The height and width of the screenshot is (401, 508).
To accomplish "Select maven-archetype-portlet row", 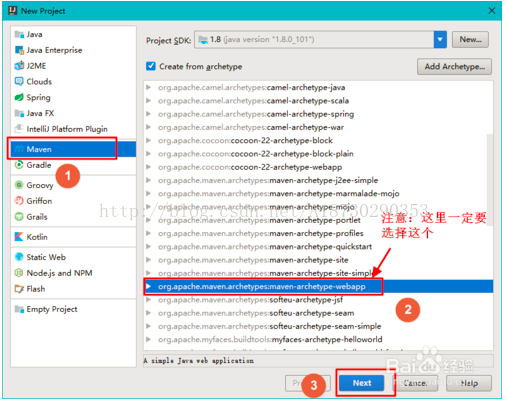I will pos(318,220).
